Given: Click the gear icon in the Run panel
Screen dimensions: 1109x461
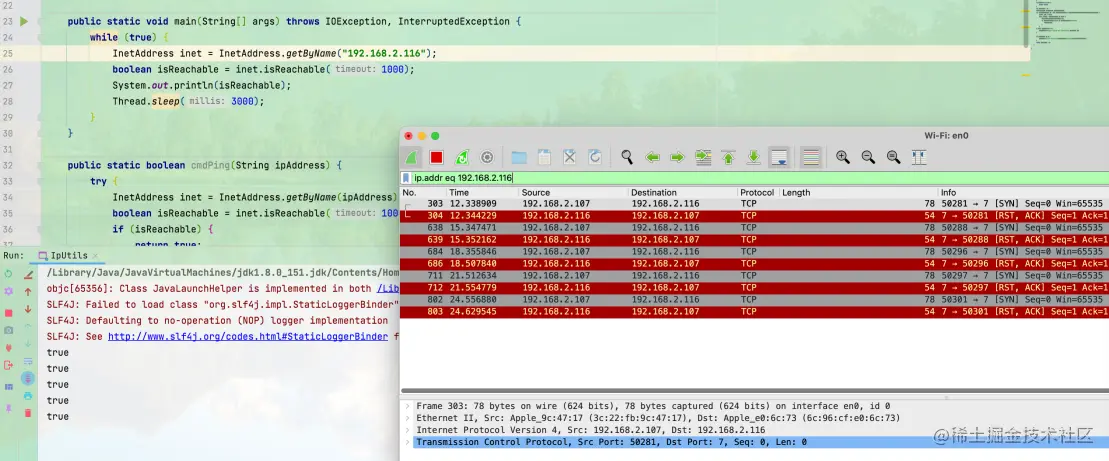Looking at the screenshot, I should (x=8, y=291).
